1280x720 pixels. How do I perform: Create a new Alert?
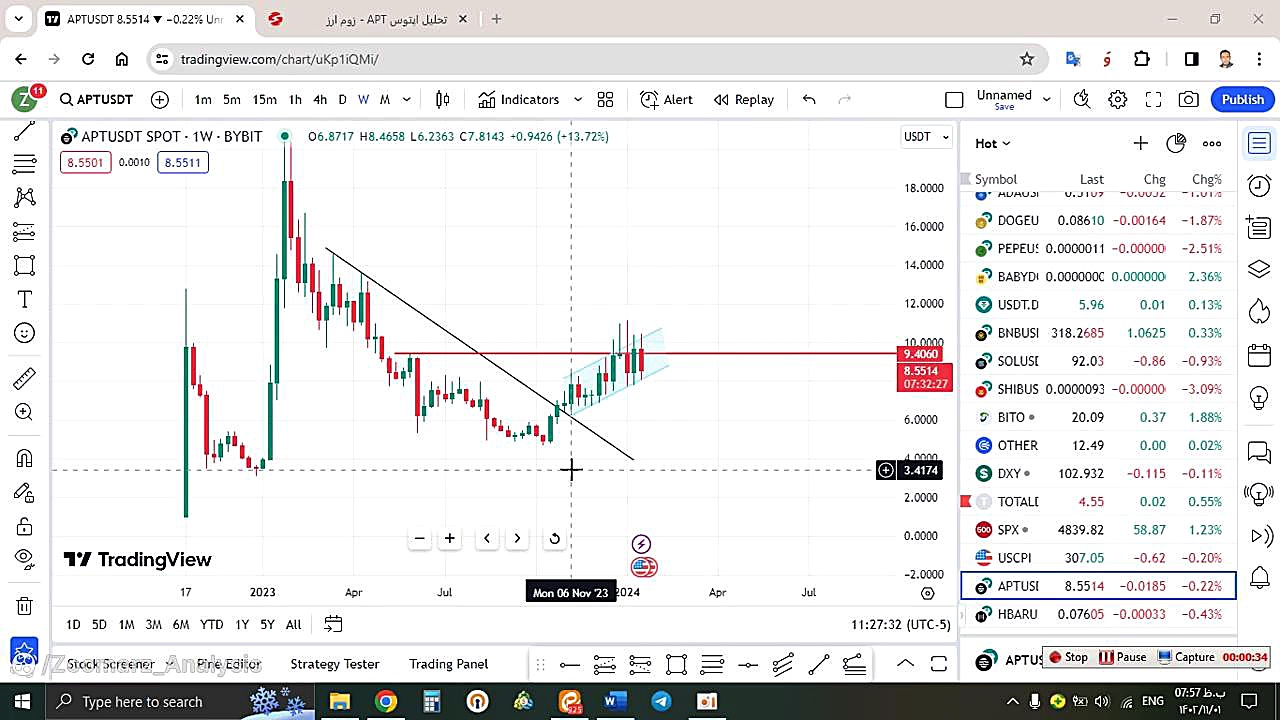point(667,99)
